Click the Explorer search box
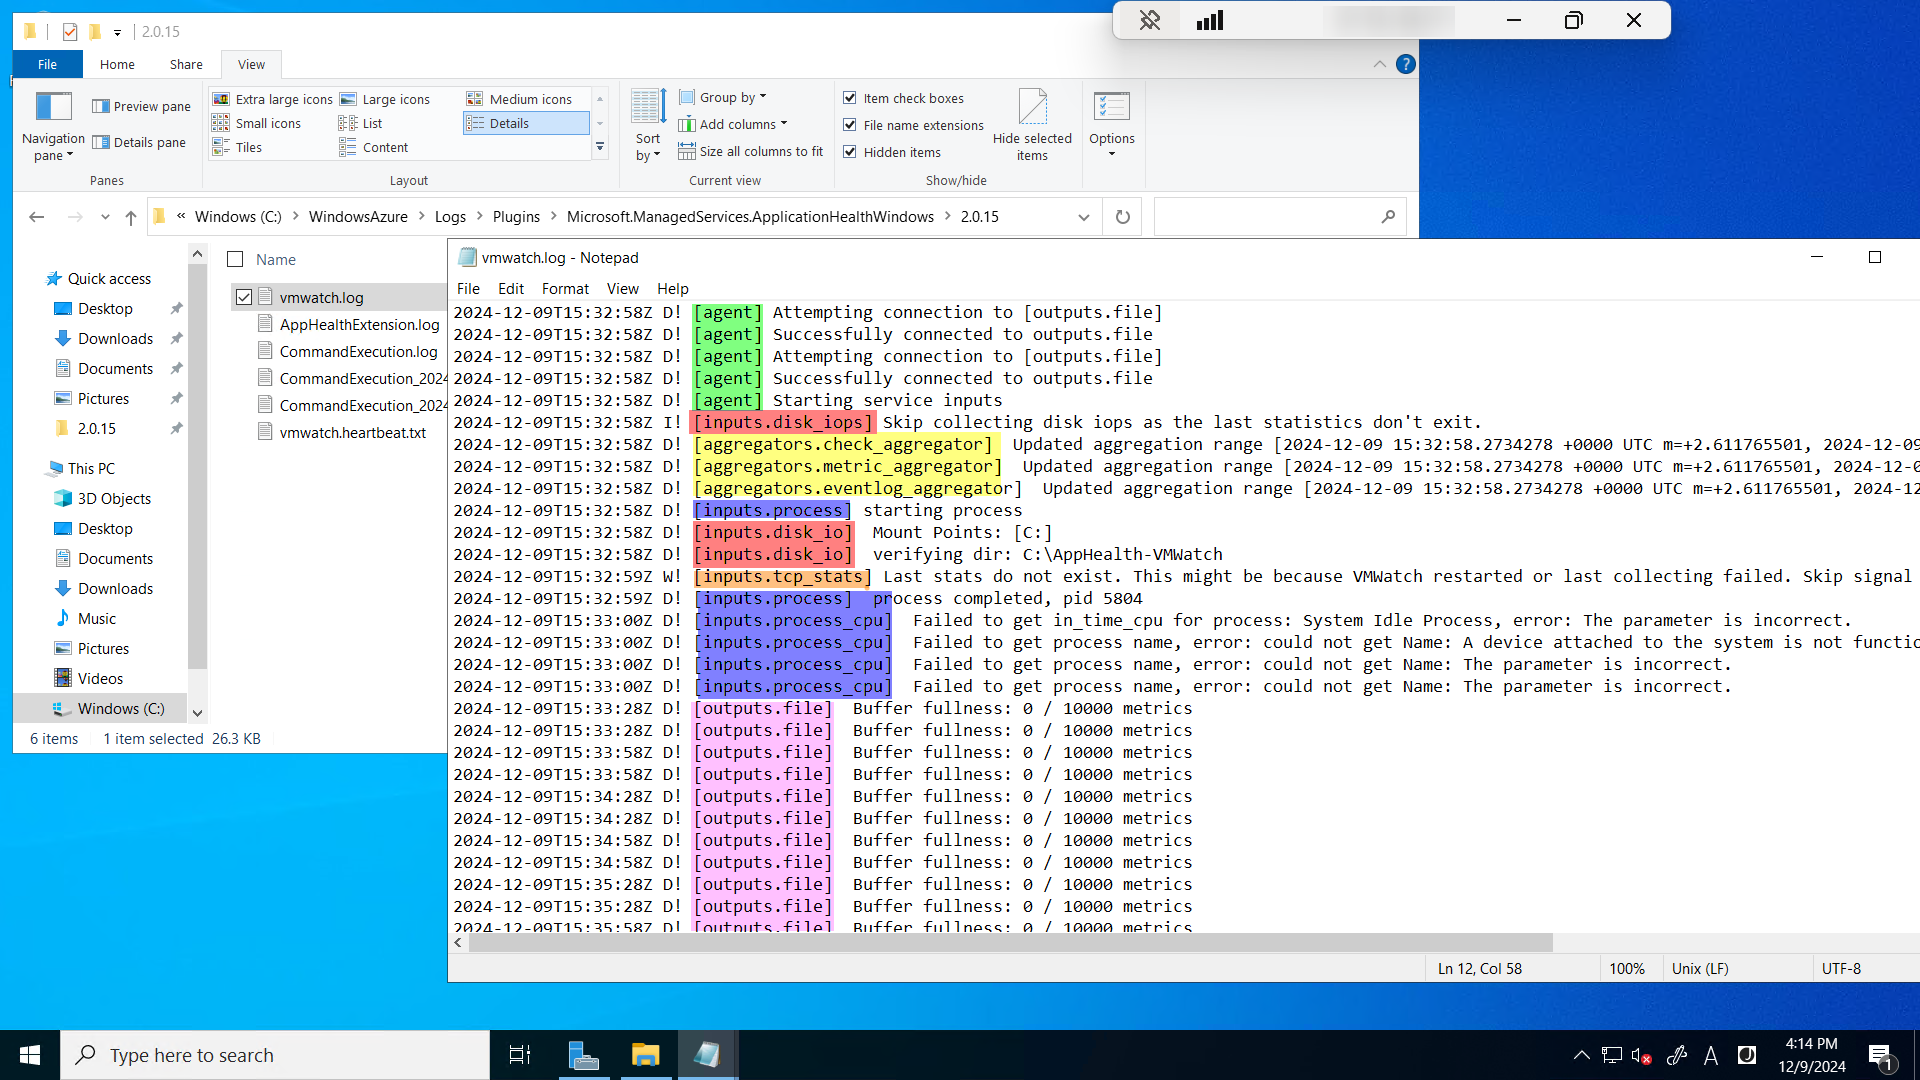 1280,217
